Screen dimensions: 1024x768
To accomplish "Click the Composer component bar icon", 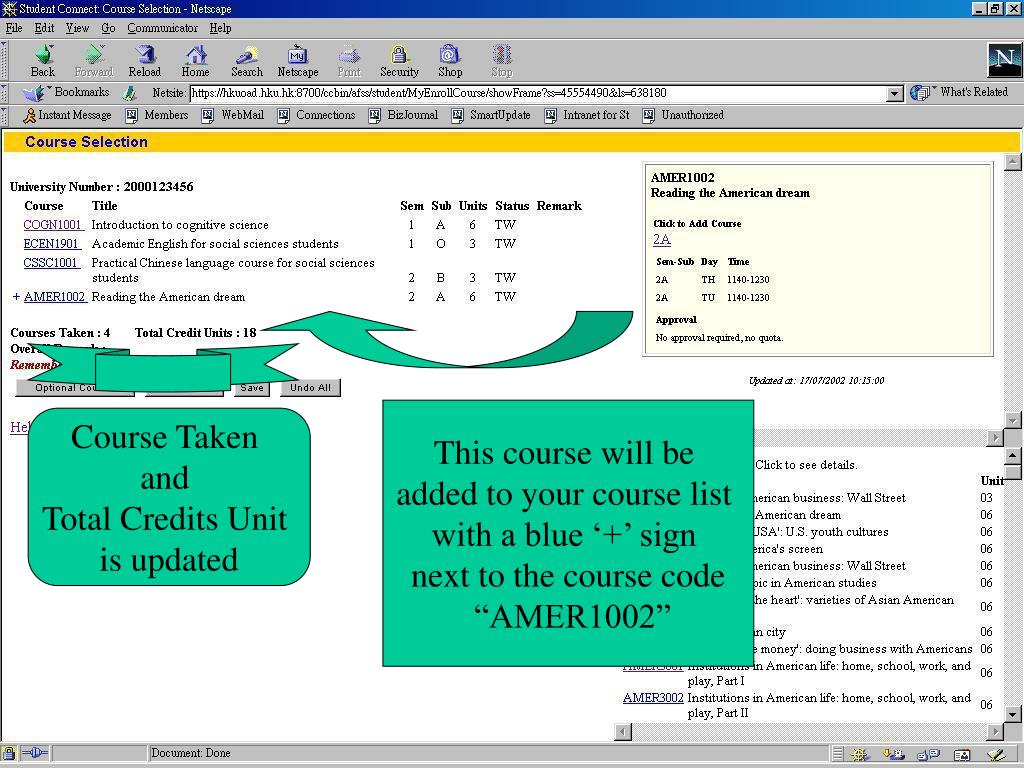I will pyautogui.click(x=995, y=754).
